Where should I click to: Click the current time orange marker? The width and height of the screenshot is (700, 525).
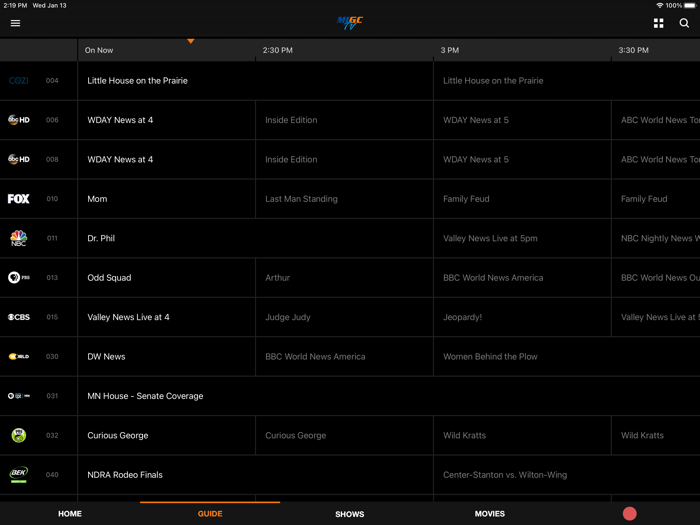(x=191, y=41)
